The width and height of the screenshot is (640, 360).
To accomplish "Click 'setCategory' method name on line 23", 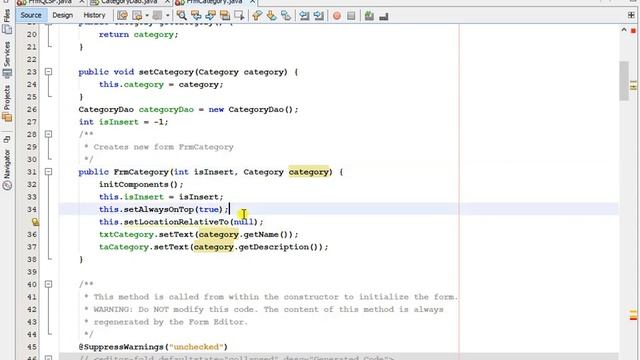I will pos(166,72).
